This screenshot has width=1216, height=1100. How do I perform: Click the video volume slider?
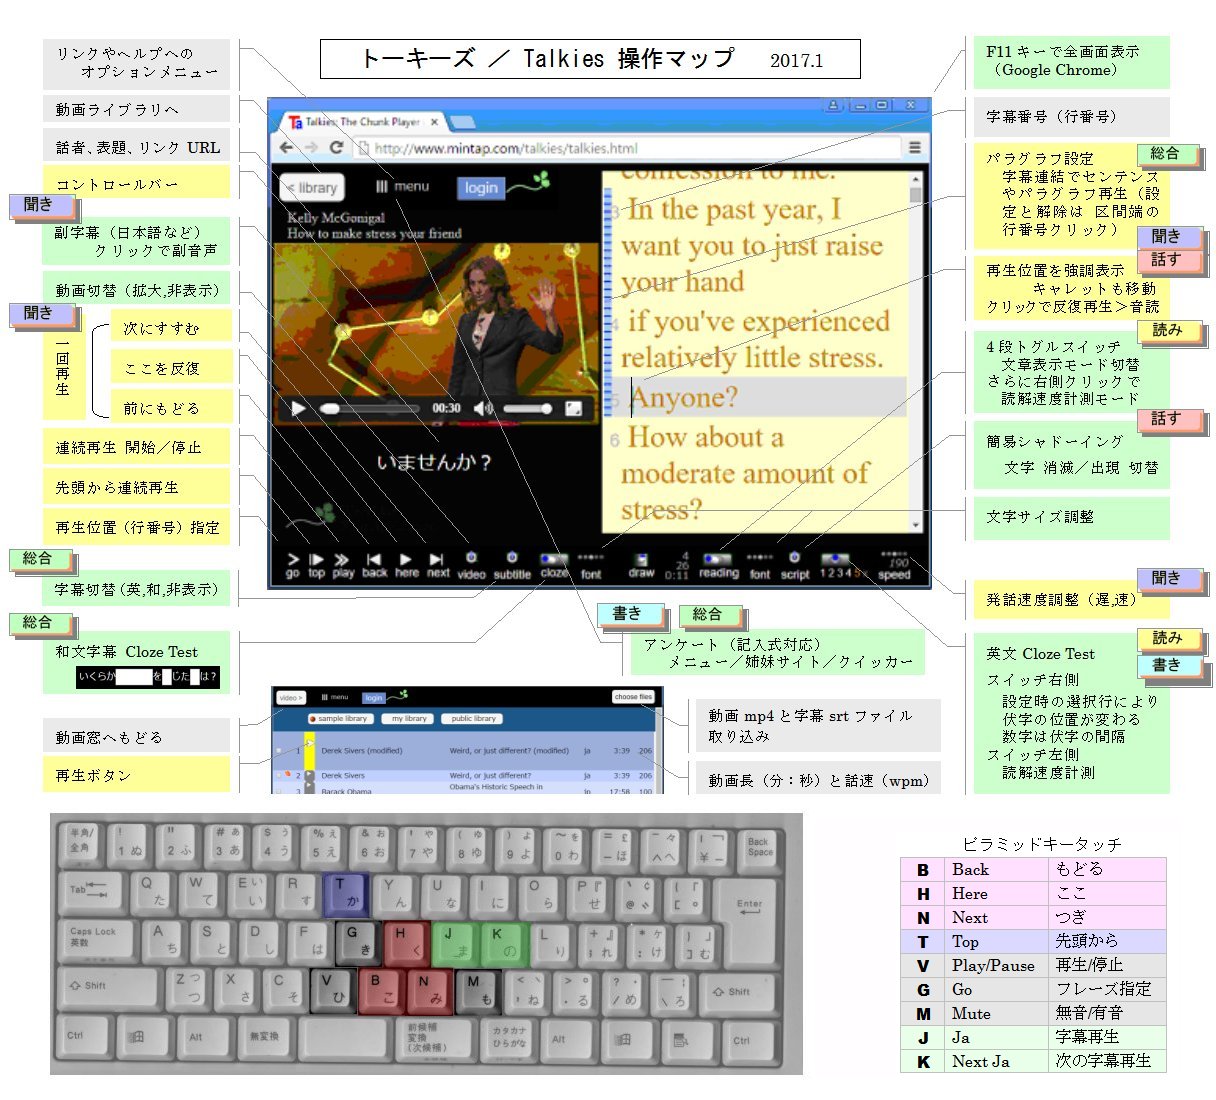[x=527, y=408]
